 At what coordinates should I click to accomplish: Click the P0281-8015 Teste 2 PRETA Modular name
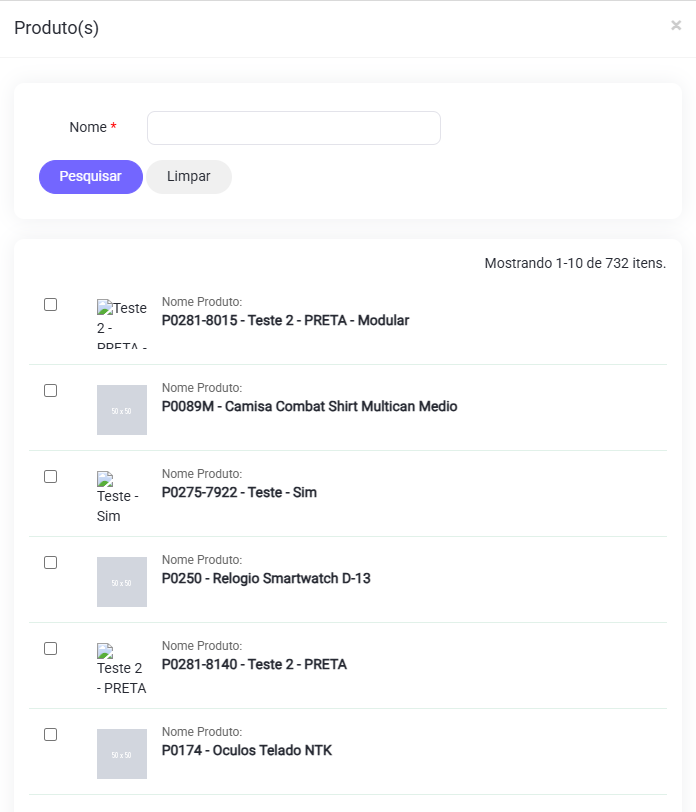tap(285, 321)
